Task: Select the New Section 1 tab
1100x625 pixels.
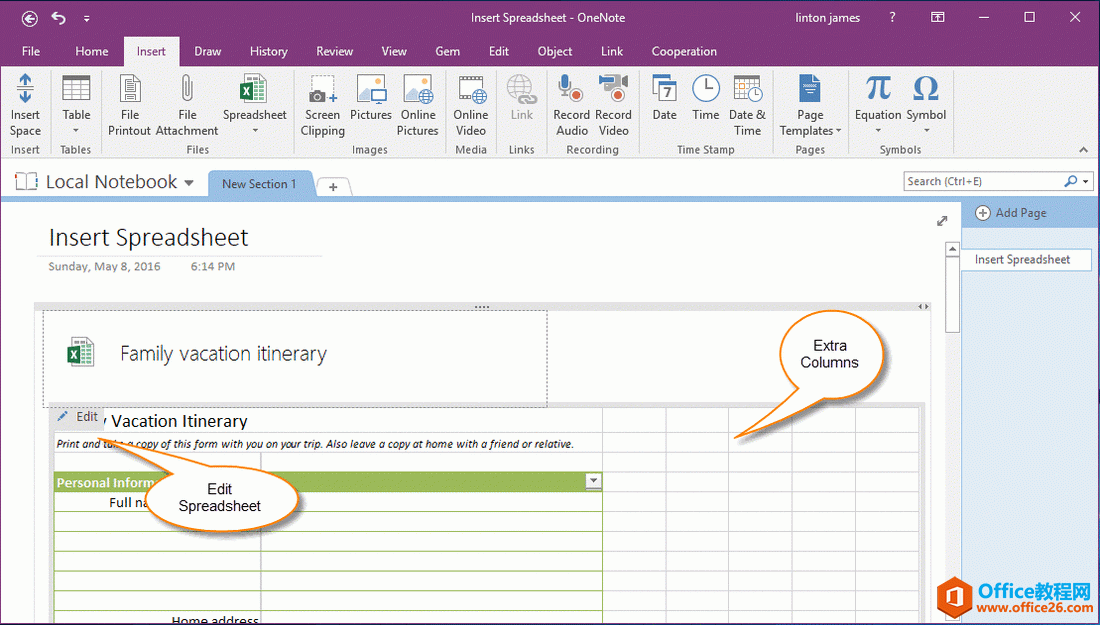Action: point(260,184)
